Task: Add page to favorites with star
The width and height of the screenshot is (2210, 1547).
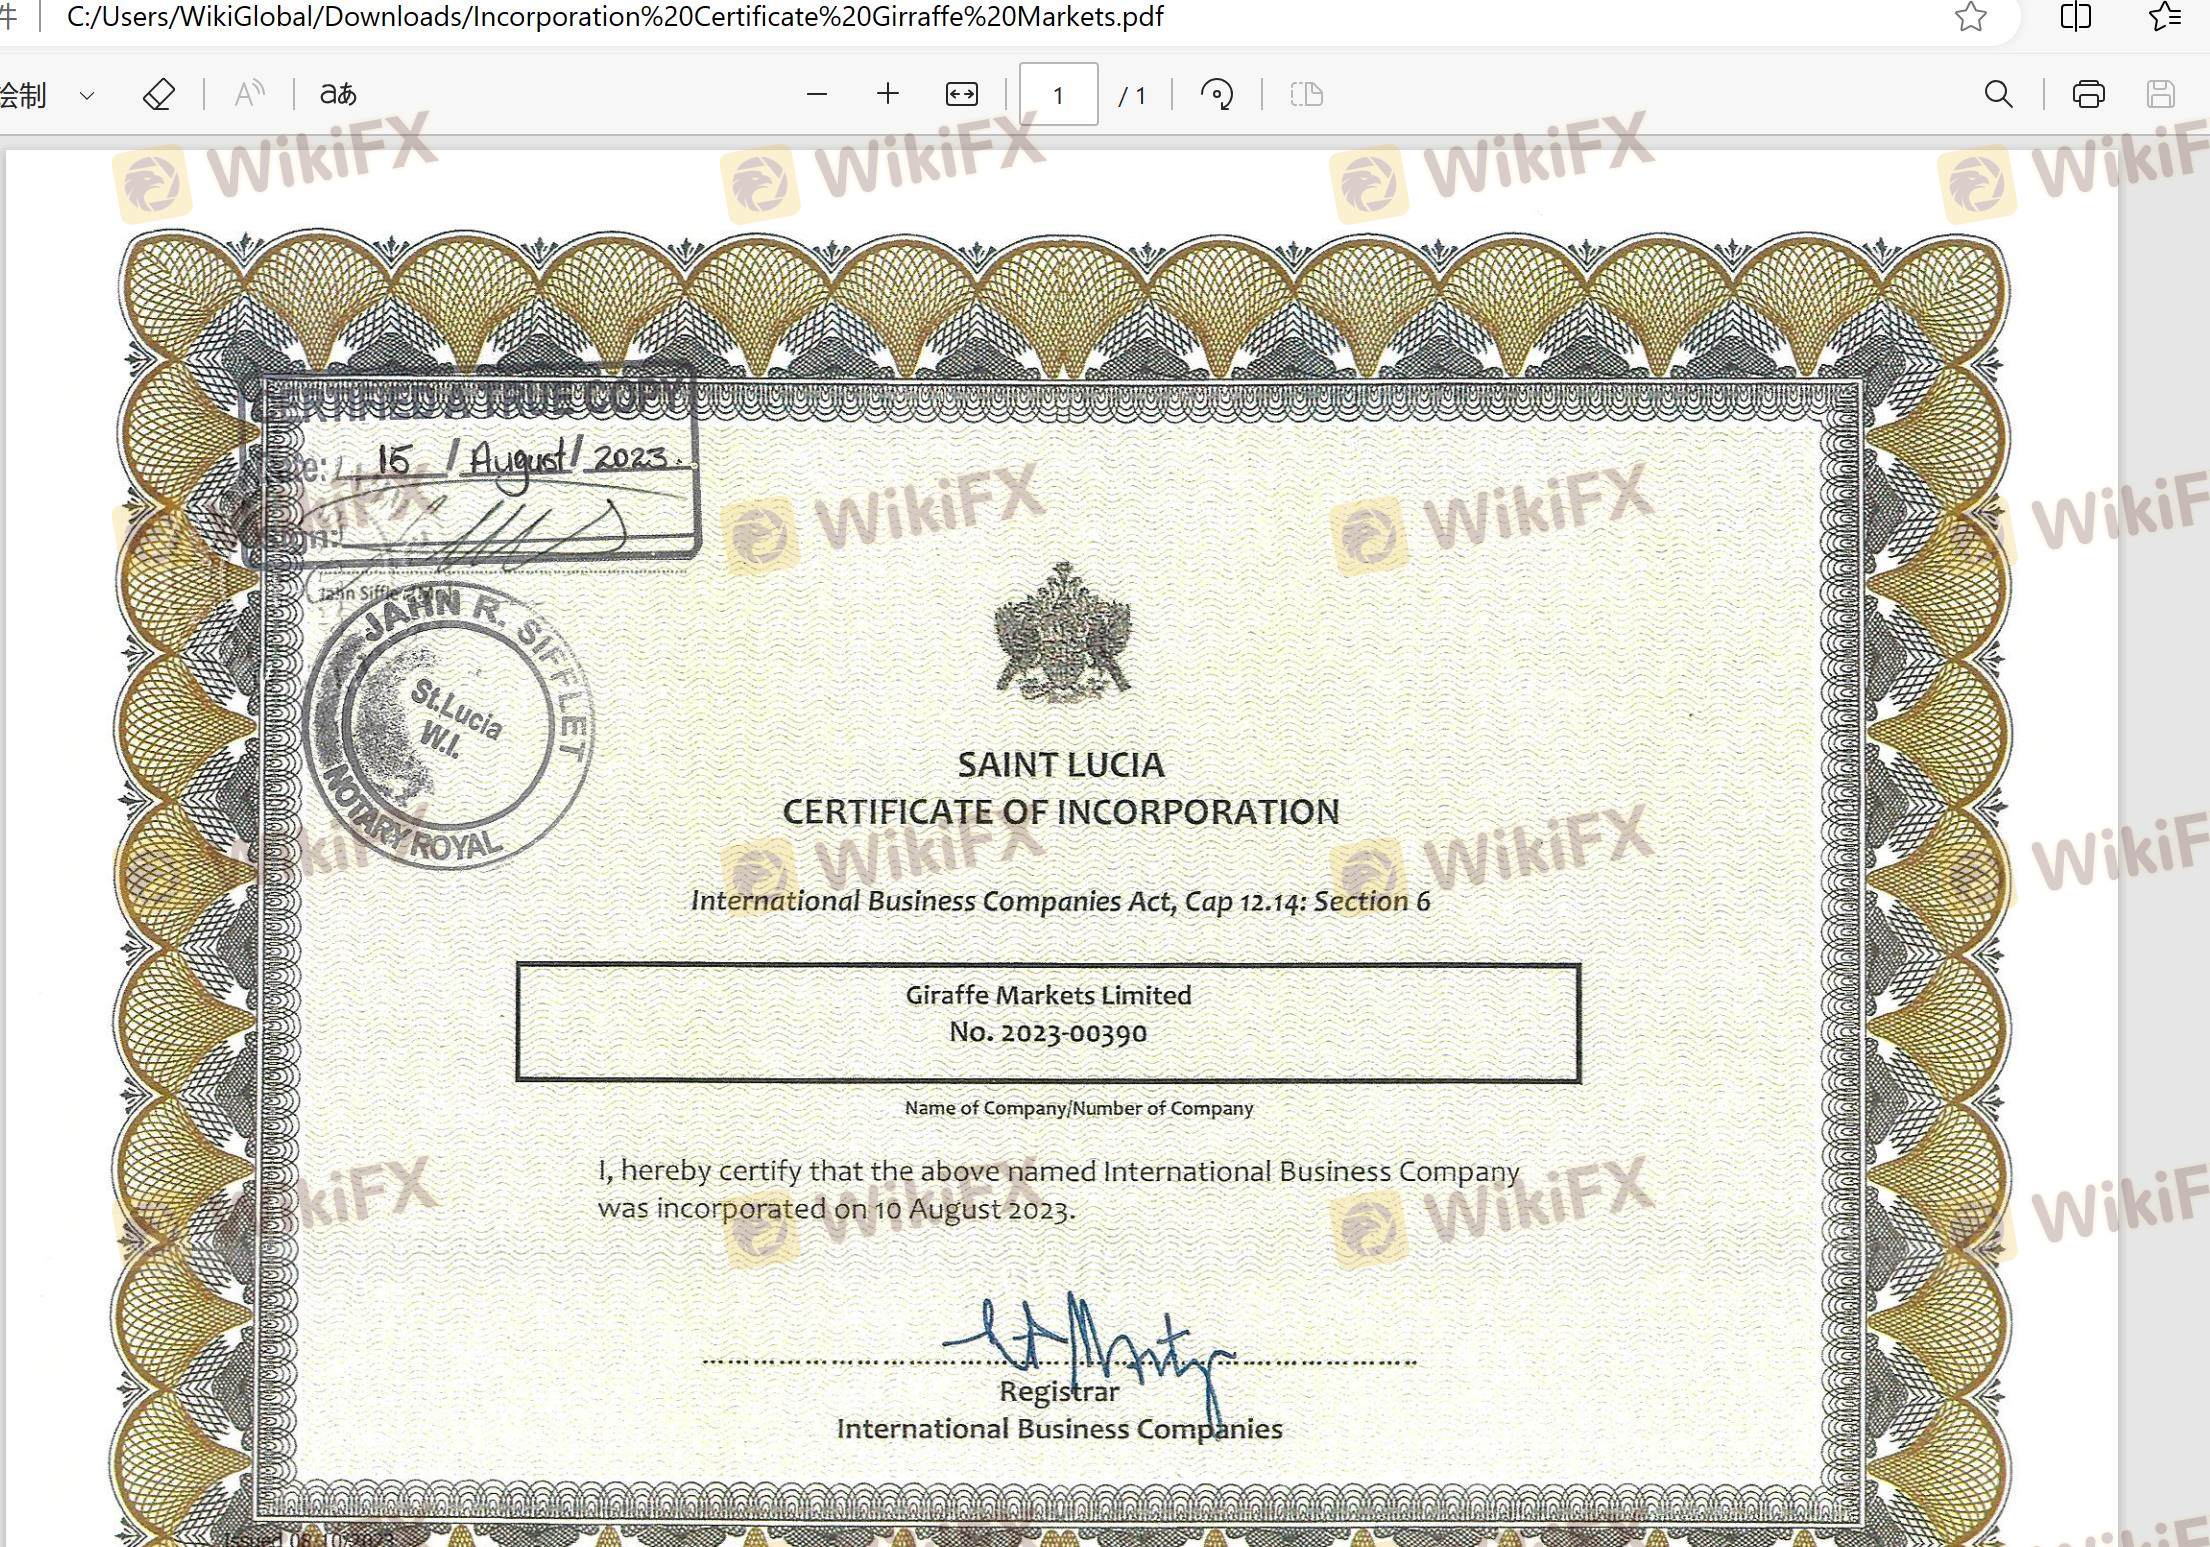Action: point(1970,17)
